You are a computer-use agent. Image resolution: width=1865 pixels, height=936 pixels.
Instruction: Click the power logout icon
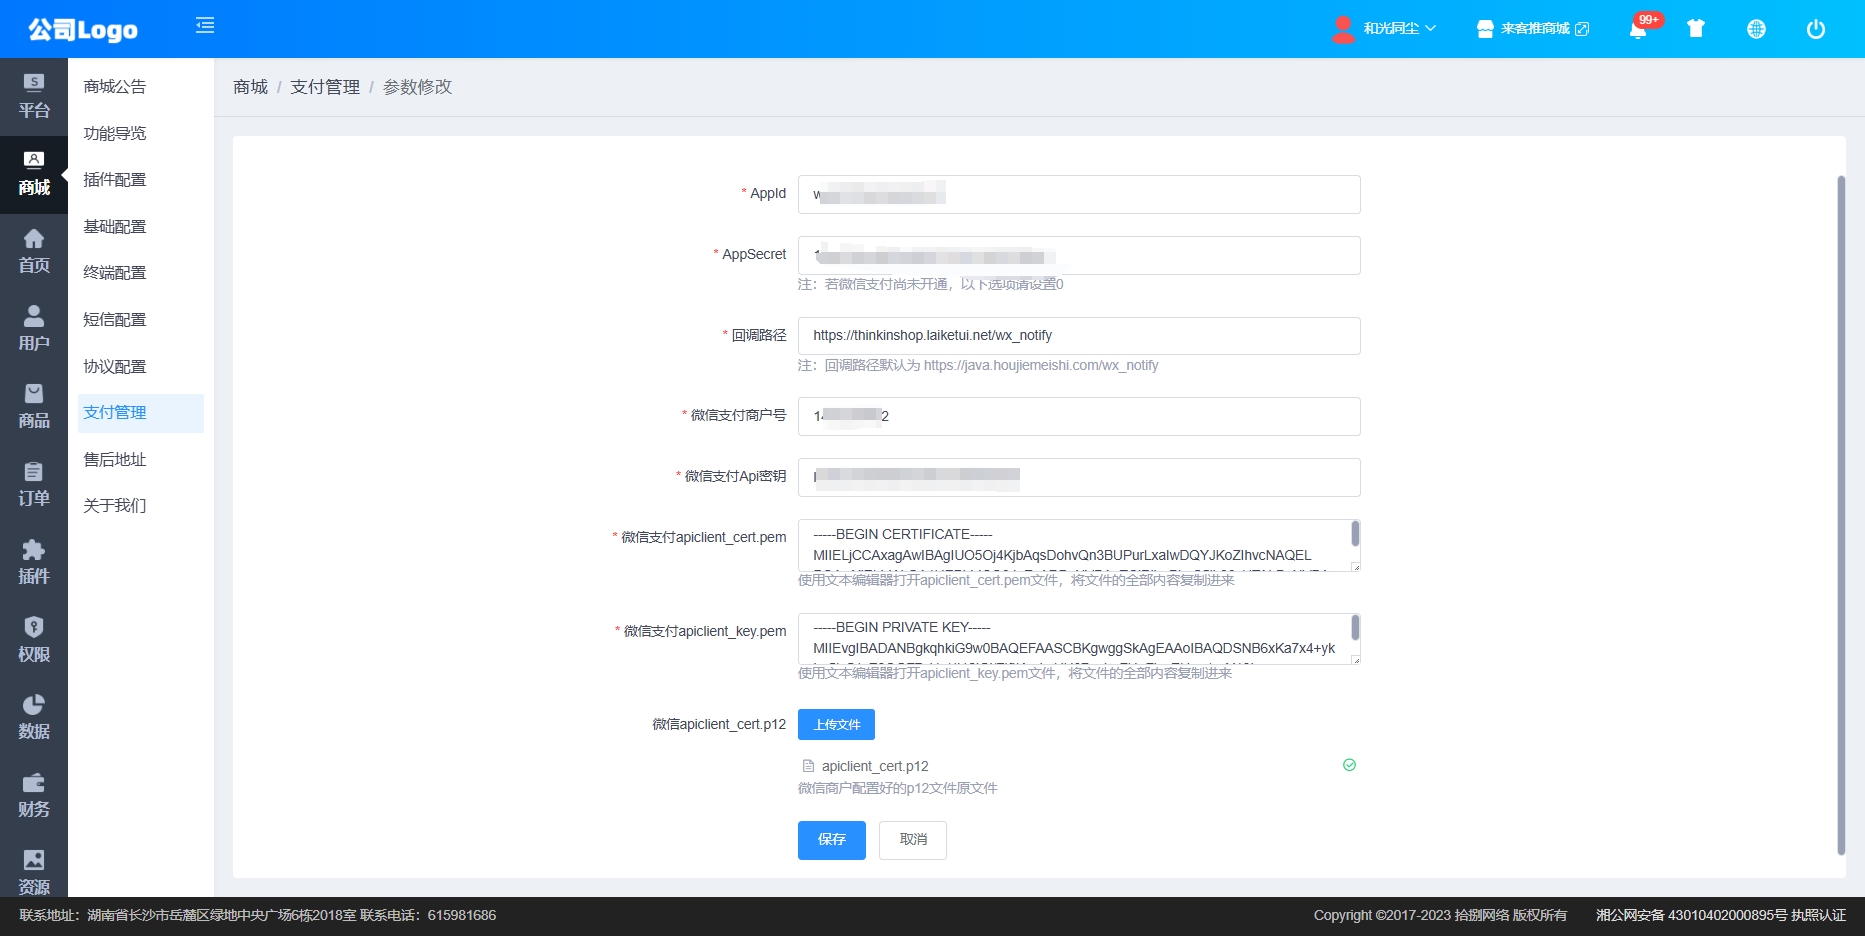pyautogui.click(x=1816, y=29)
